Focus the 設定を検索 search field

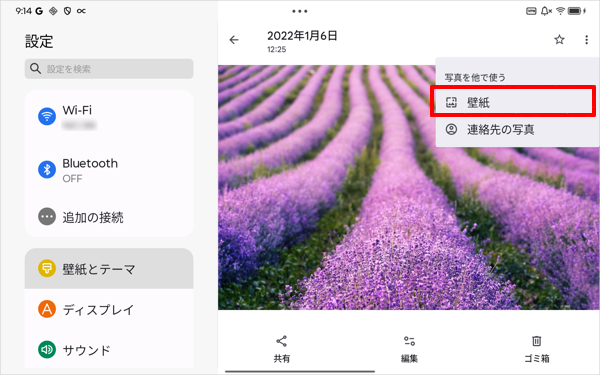coord(109,69)
